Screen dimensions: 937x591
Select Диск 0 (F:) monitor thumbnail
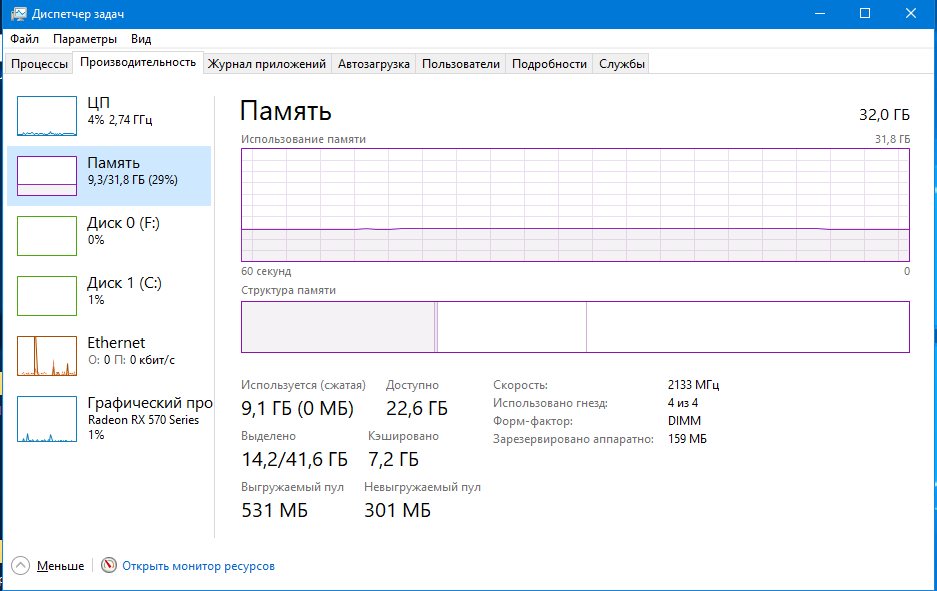pos(46,236)
